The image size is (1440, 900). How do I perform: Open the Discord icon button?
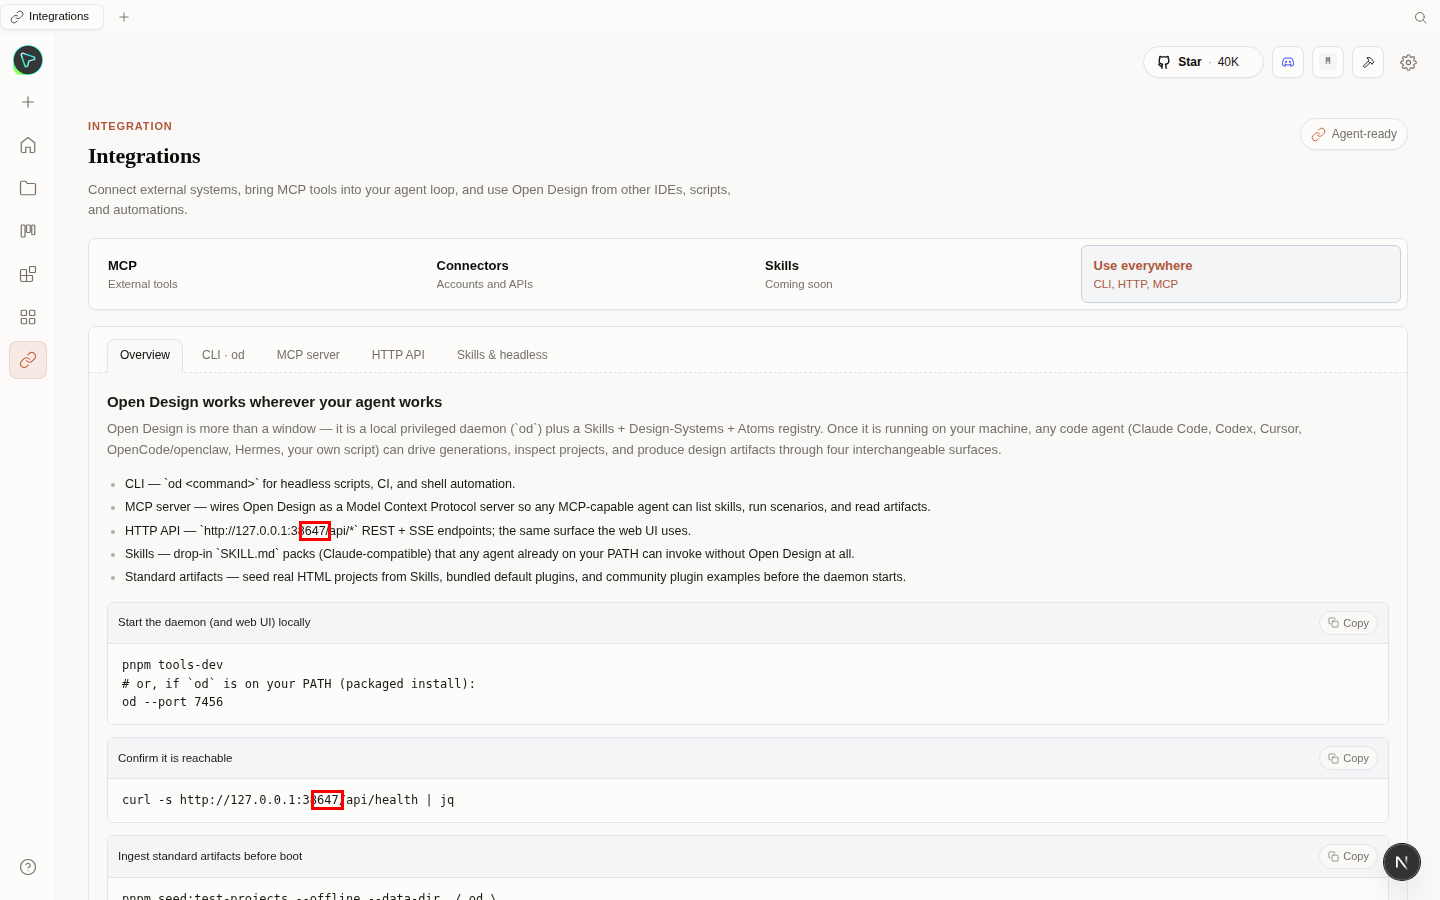[x=1288, y=62]
